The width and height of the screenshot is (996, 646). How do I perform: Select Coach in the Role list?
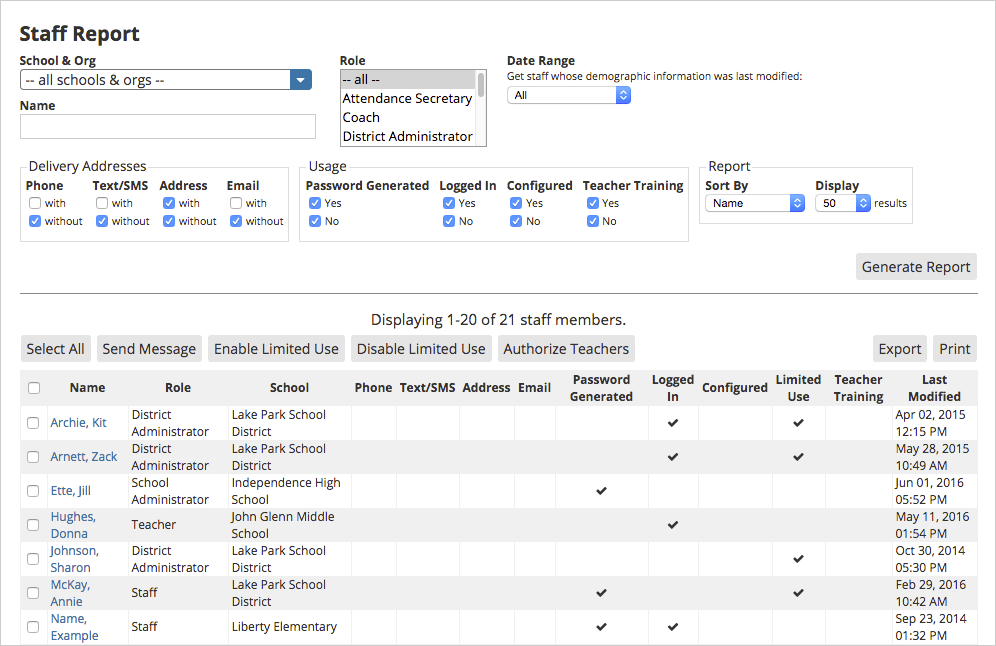click(x=363, y=117)
